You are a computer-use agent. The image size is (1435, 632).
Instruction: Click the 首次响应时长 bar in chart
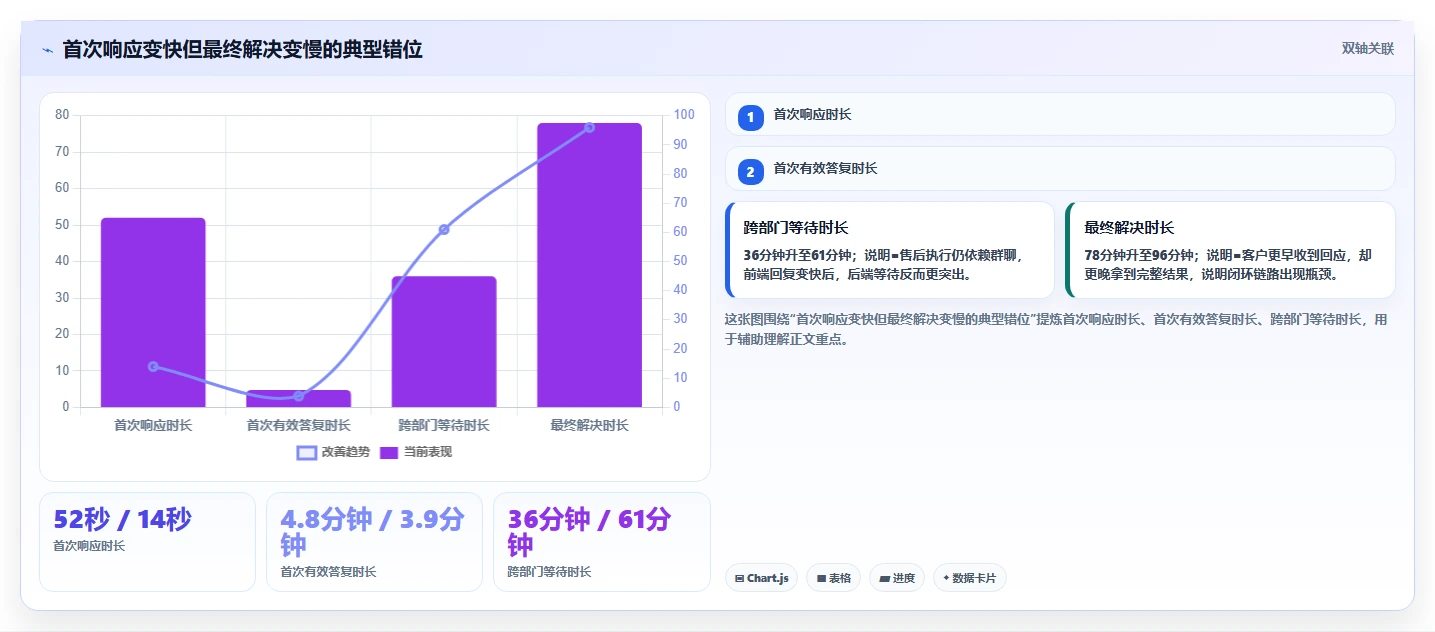(153, 312)
